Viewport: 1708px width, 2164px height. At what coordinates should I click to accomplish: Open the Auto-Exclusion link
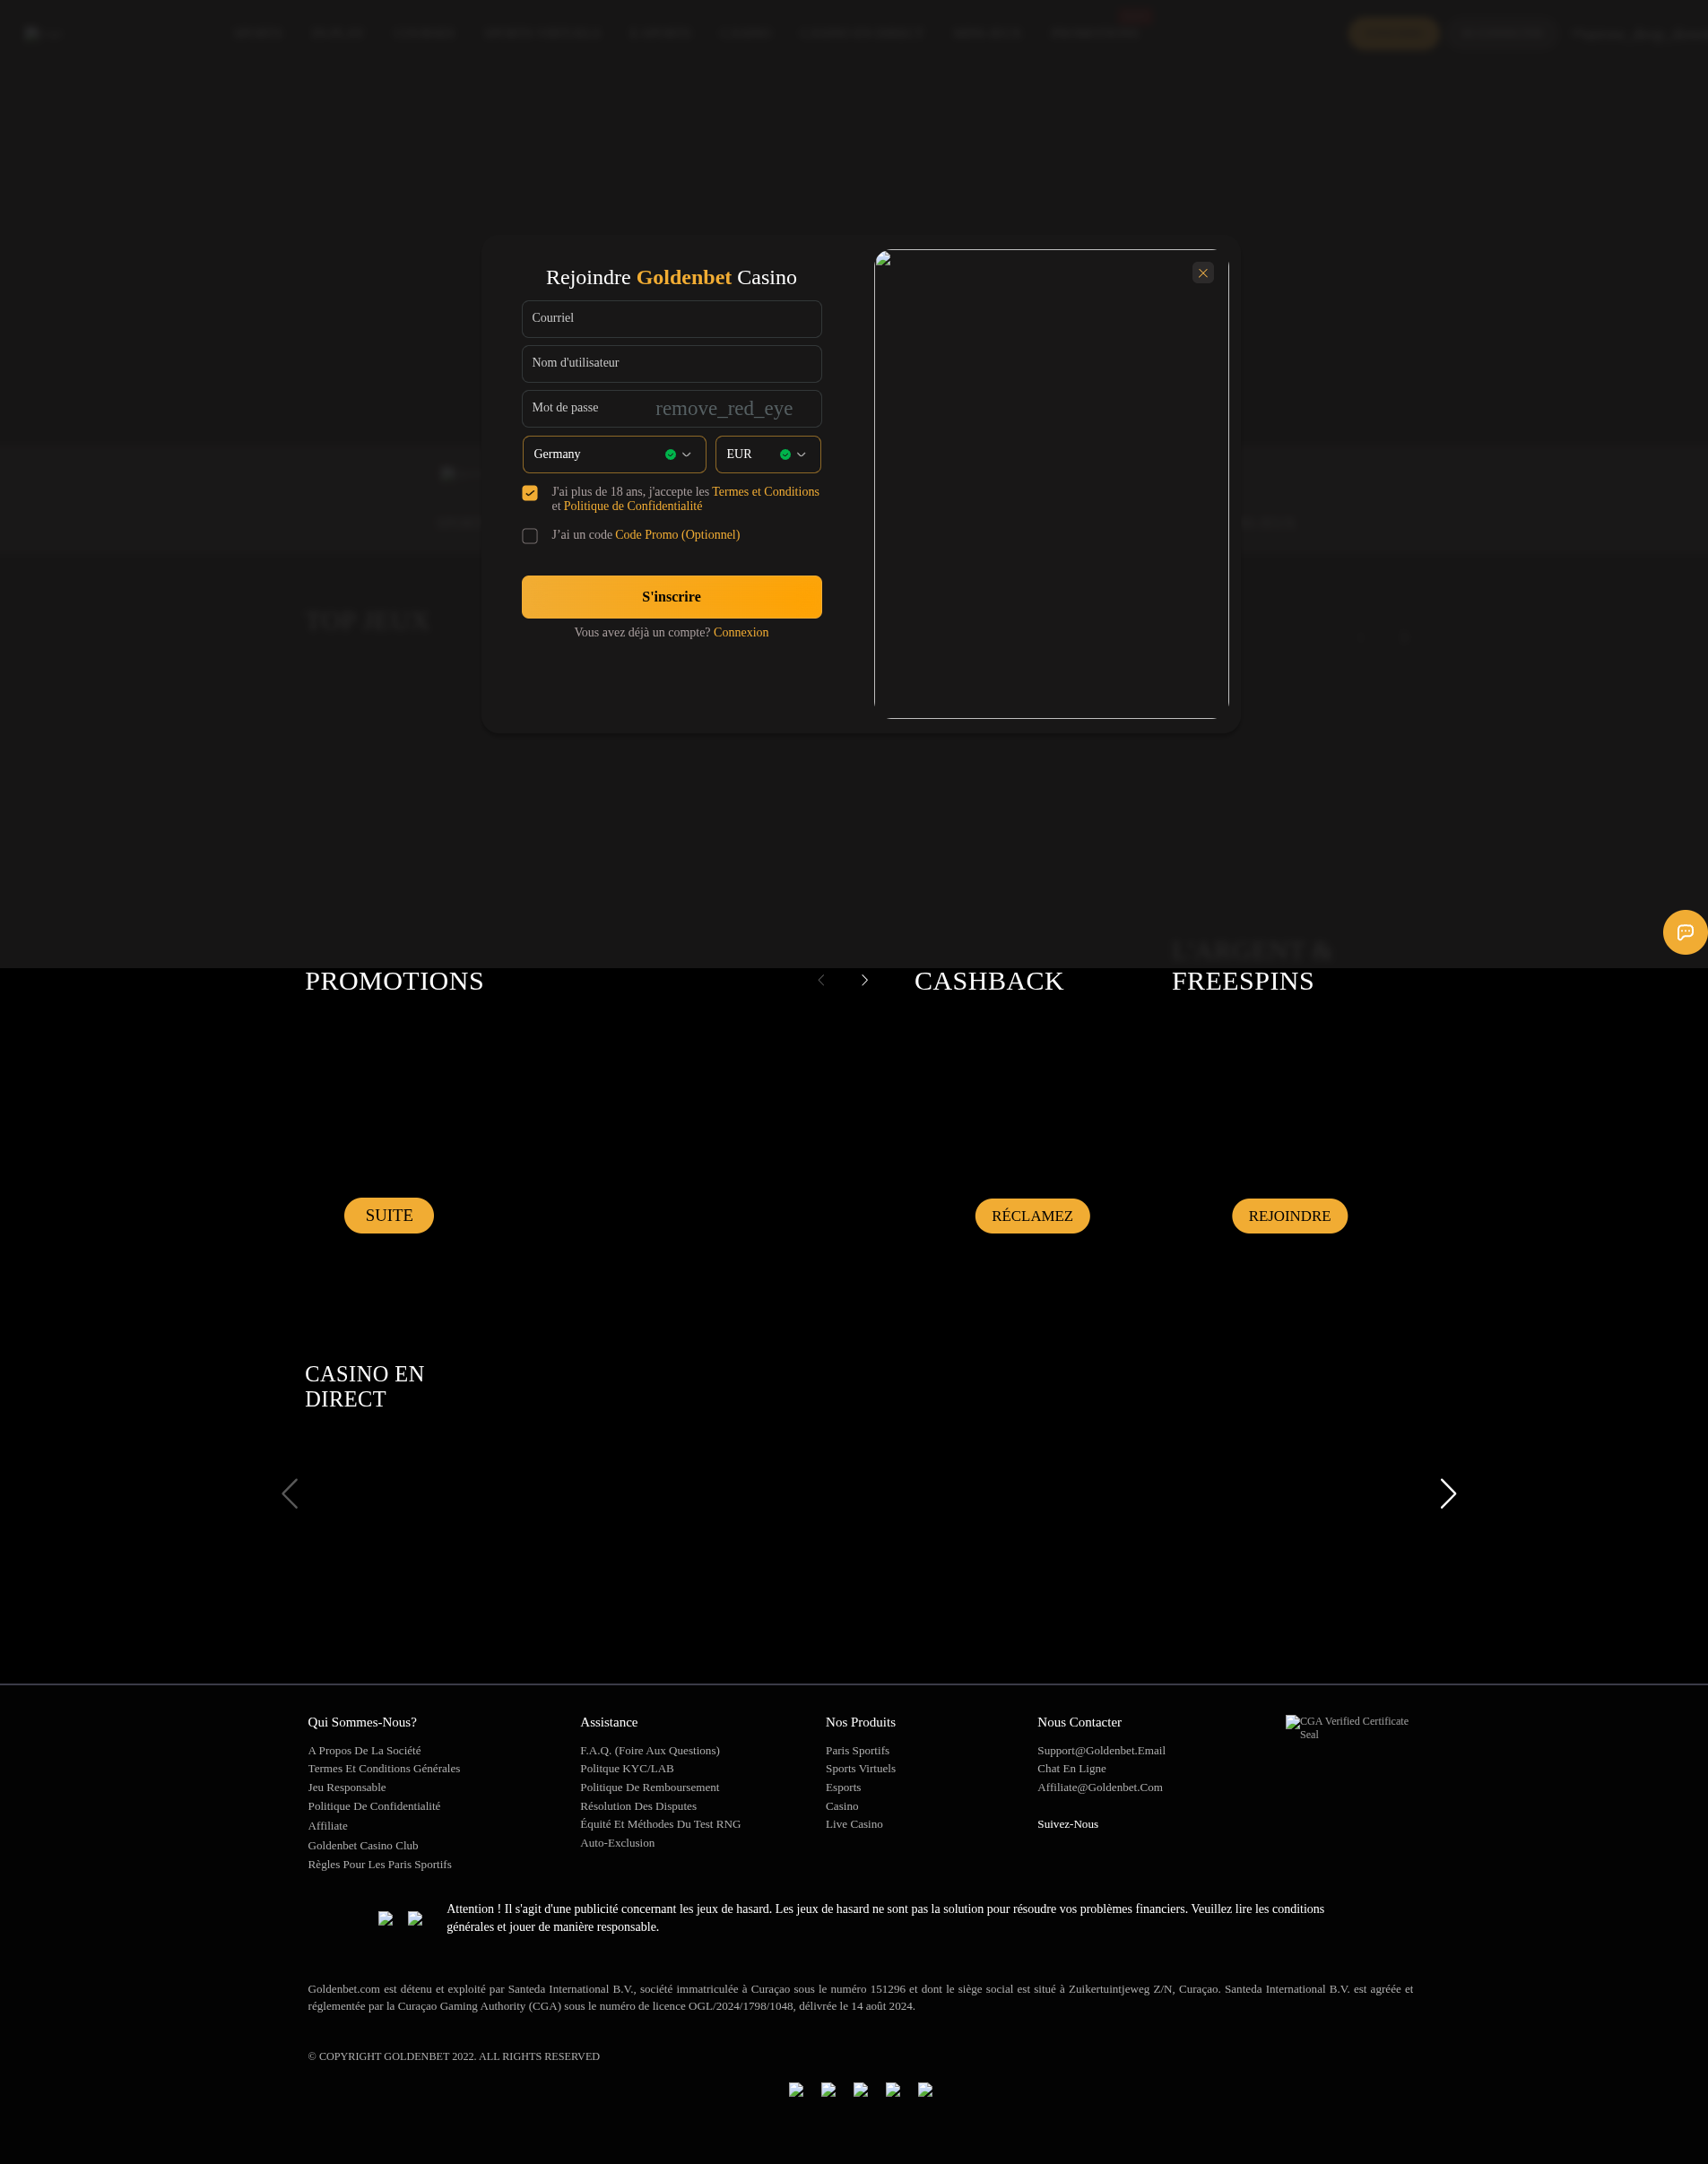coord(617,1843)
